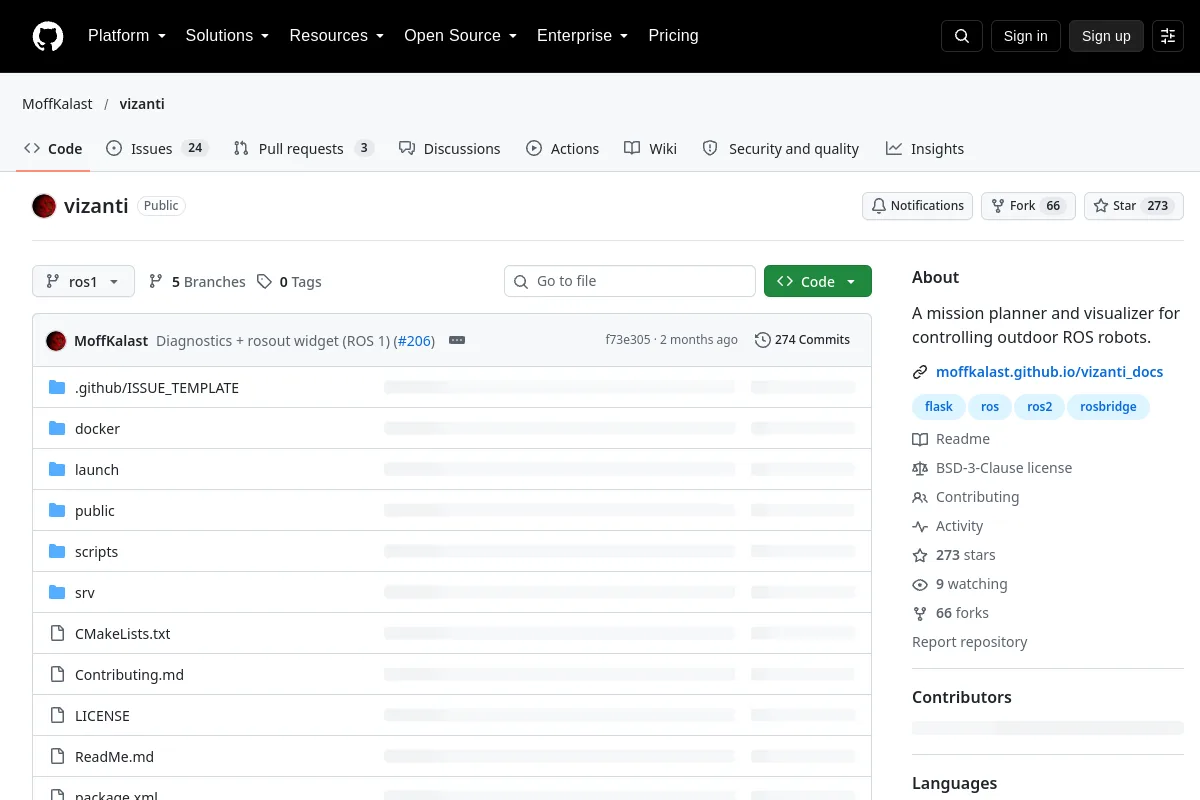1200x800 pixels.
Task: Click the tag icon next to 0 Tags
Action: 264,282
